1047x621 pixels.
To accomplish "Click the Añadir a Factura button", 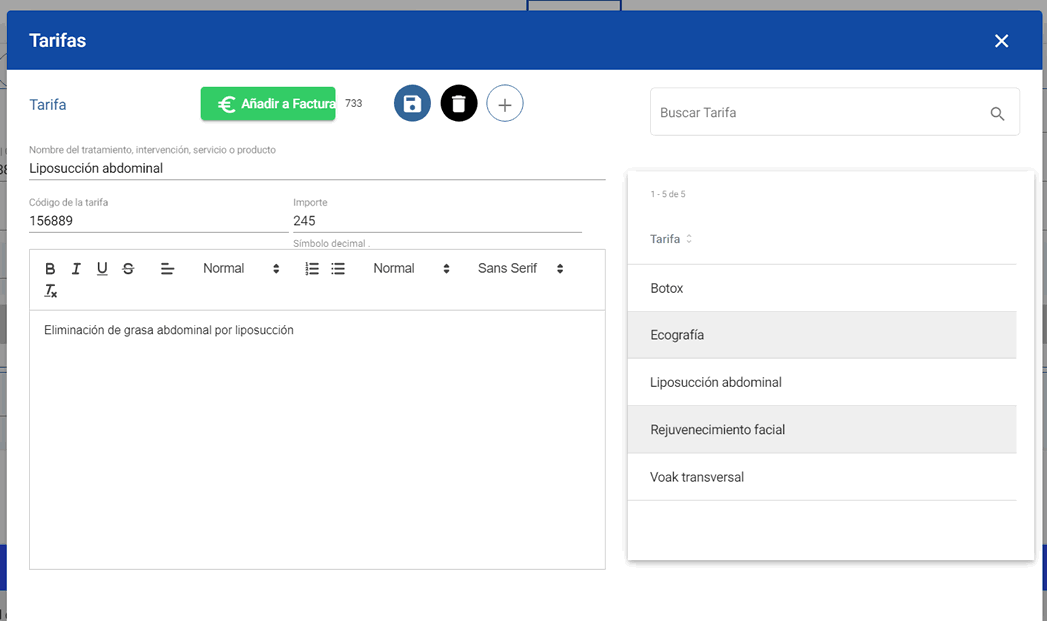I will [x=268, y=104].
